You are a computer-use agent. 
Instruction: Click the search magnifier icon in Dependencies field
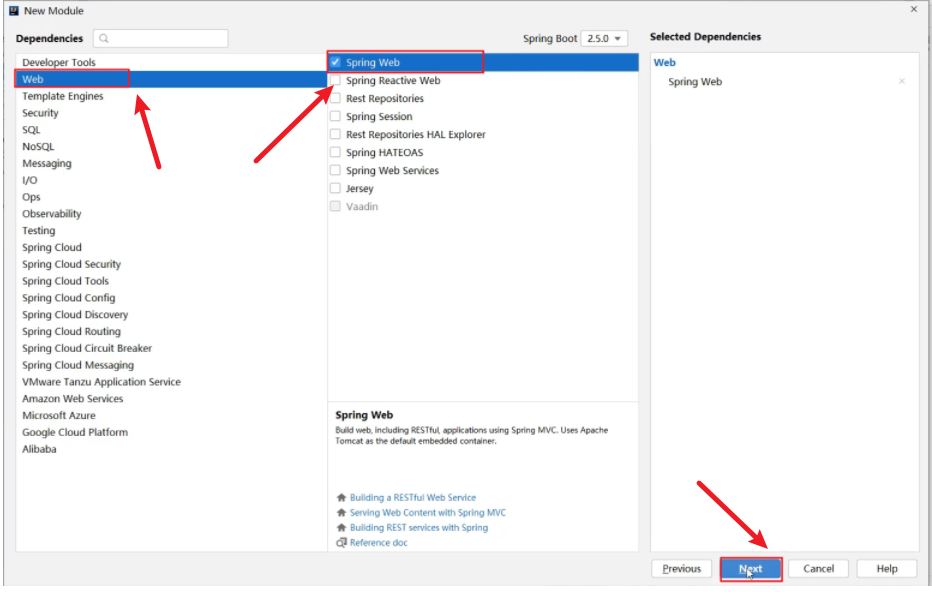[x=104, y=39]
